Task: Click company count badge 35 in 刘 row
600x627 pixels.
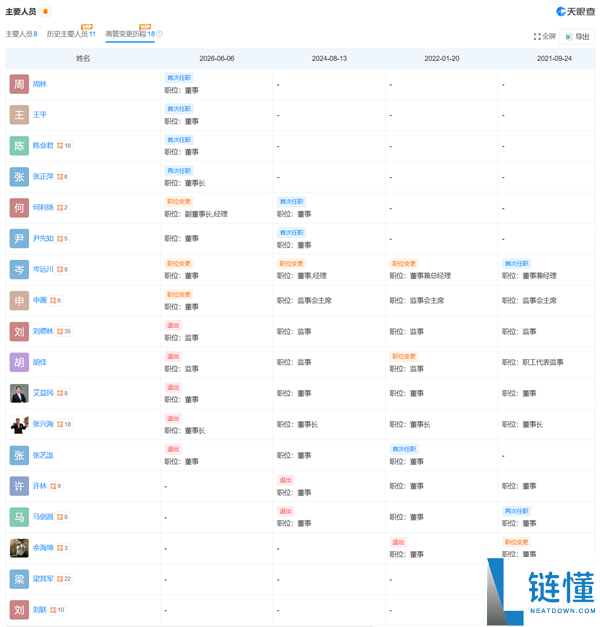Action: (64, 331)
